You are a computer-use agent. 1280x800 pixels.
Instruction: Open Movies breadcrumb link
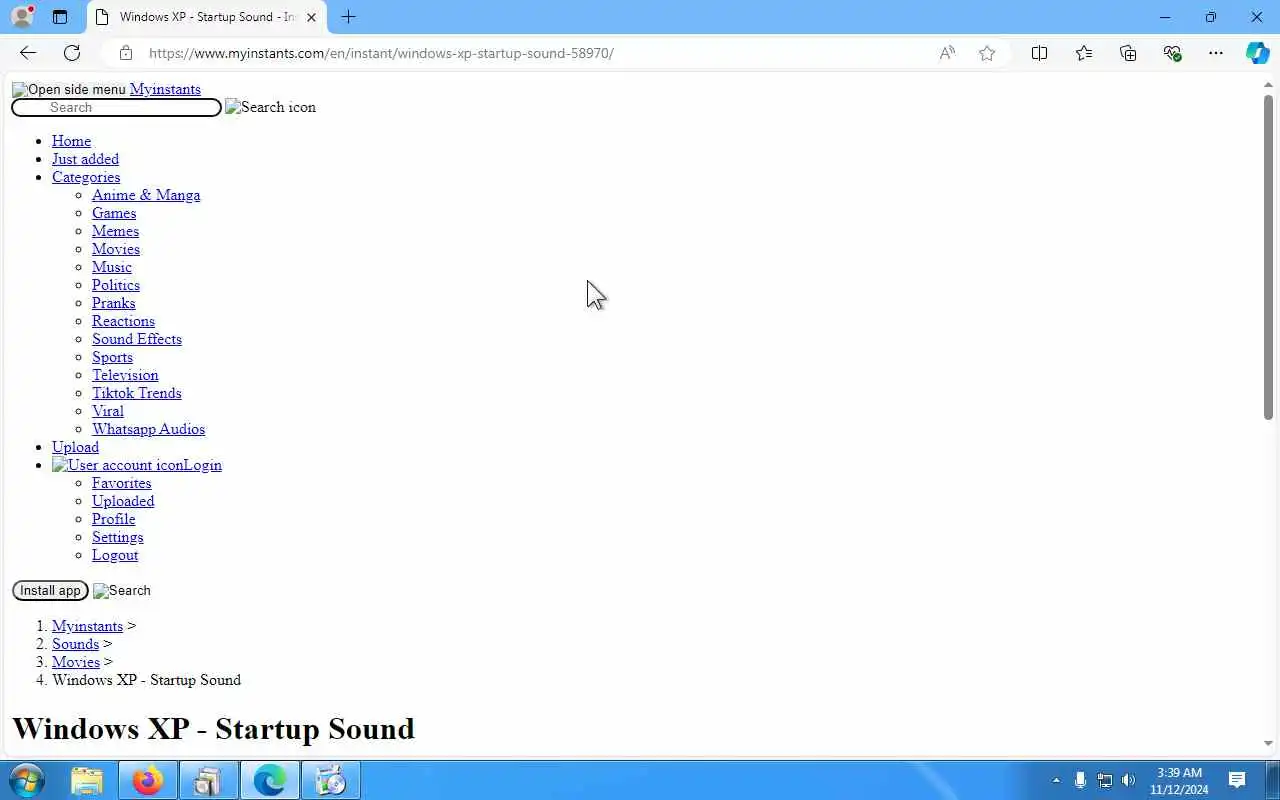[76, 662]
